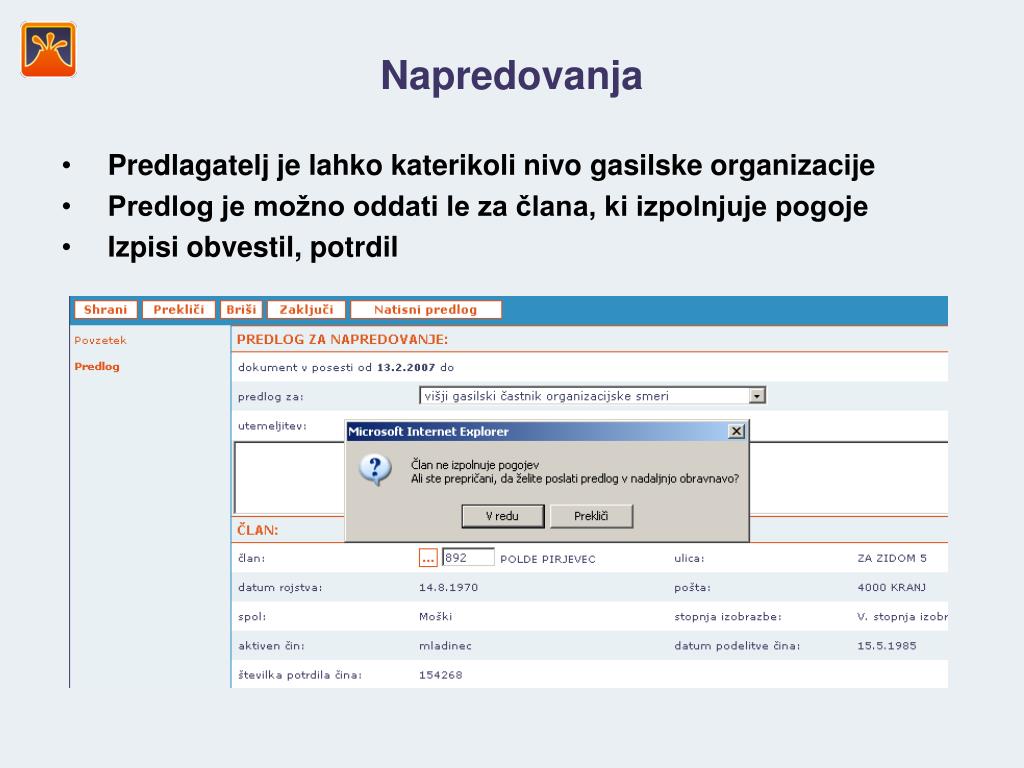
Task: Click the birth date "14.8.1970"
Action: 448,588
